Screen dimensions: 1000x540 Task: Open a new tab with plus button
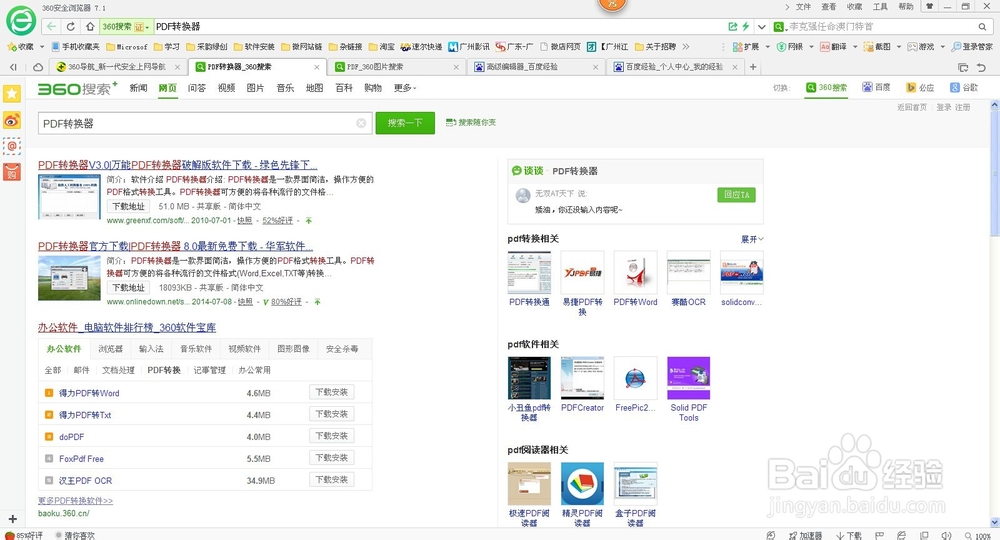[753, 67]
